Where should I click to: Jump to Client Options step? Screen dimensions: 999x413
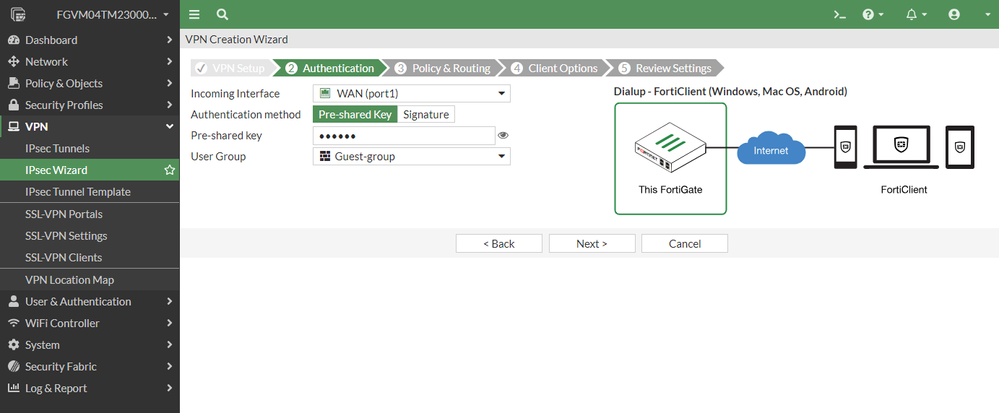(x=556, y=68)
